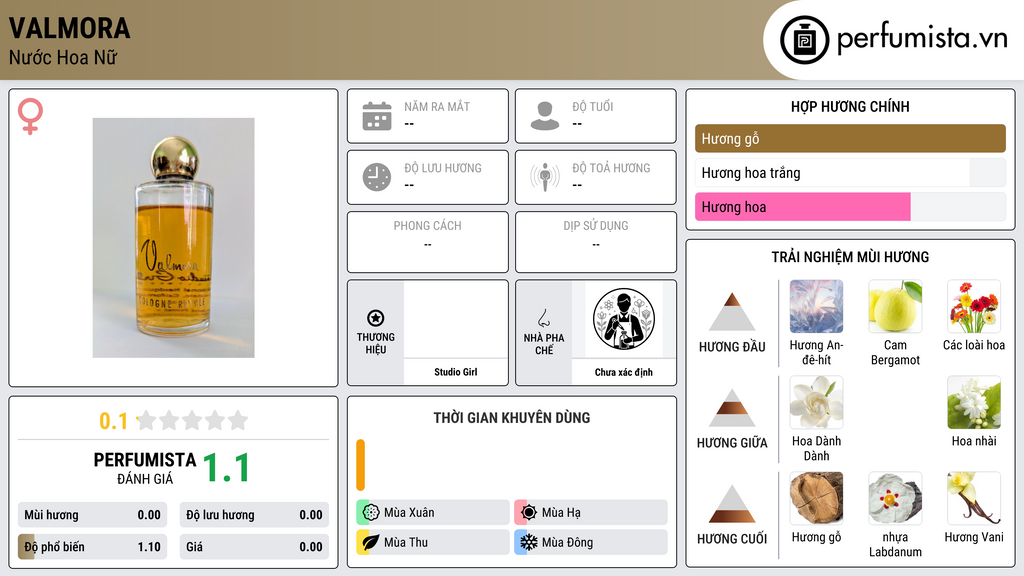Click the Trải nghiệm mùi hương heading

(x=850, y=257)
